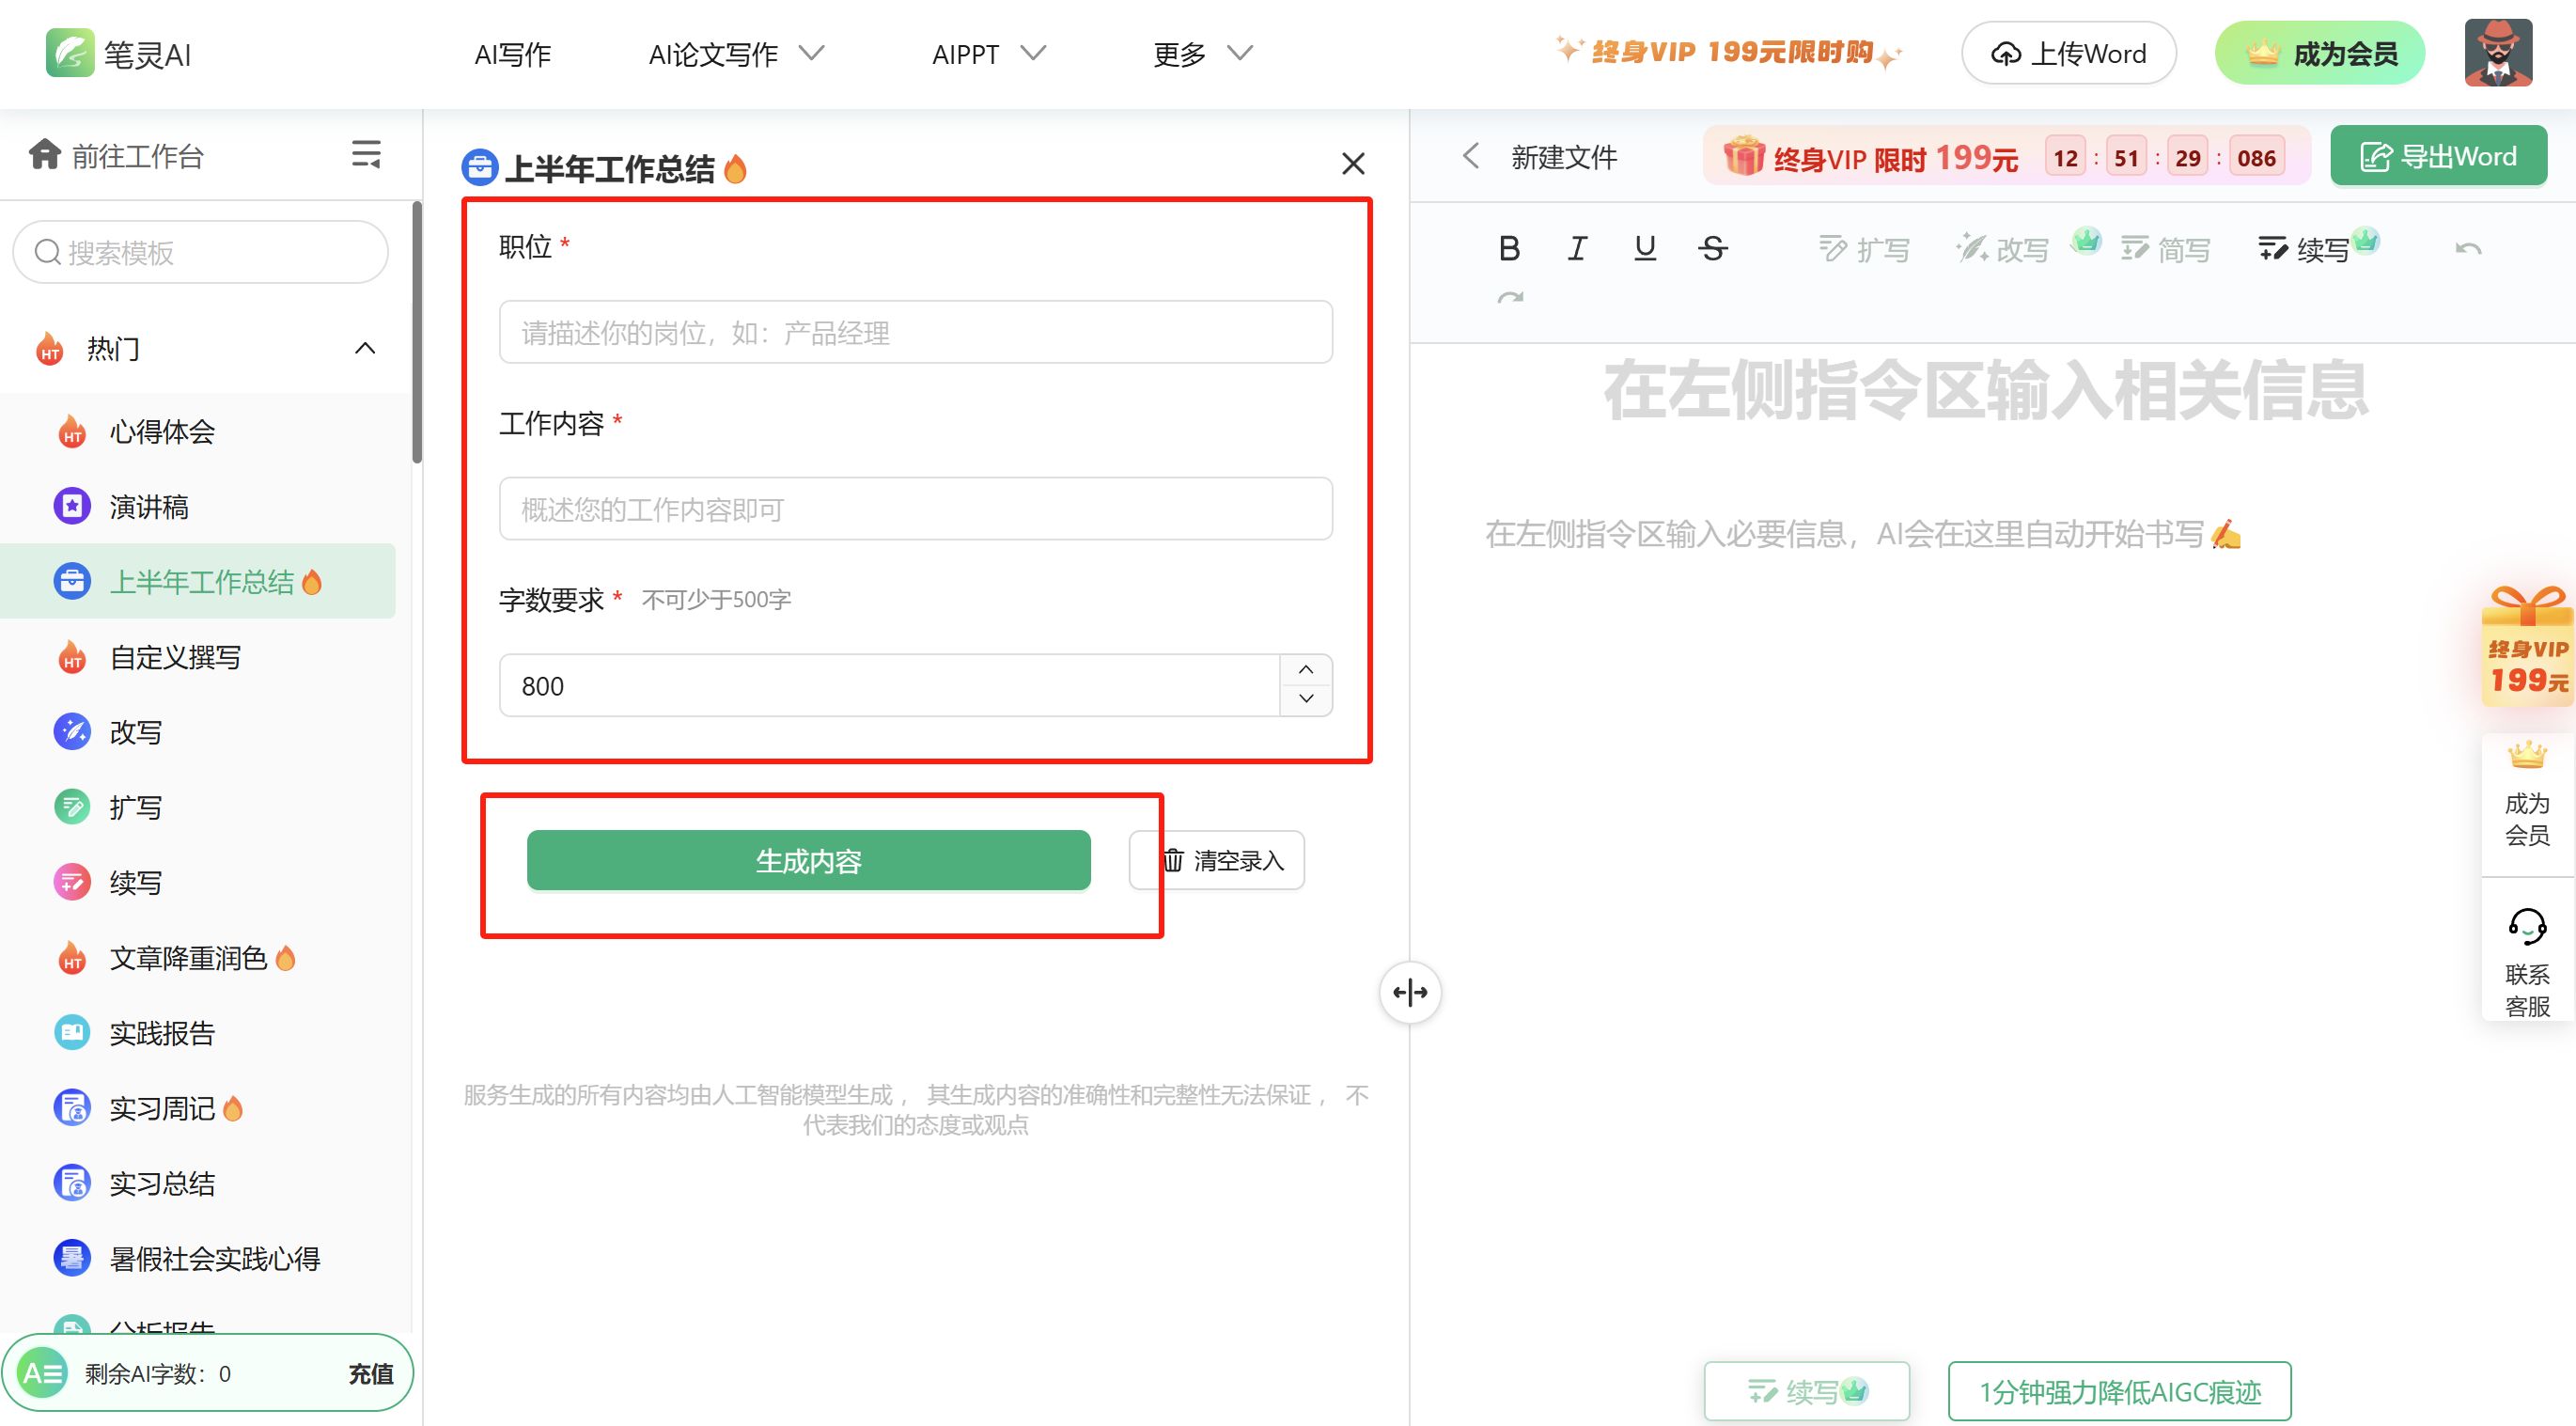This screenshot has height=1426, width=2576.
Task: Increase word count with up arrow
Action: (x=1306, y=669)
